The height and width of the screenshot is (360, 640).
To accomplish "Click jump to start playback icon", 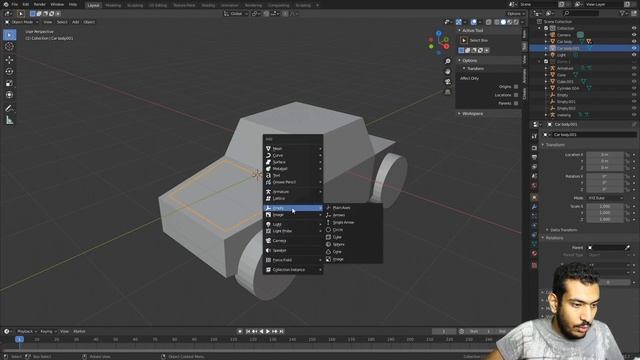I will point(248,331).
